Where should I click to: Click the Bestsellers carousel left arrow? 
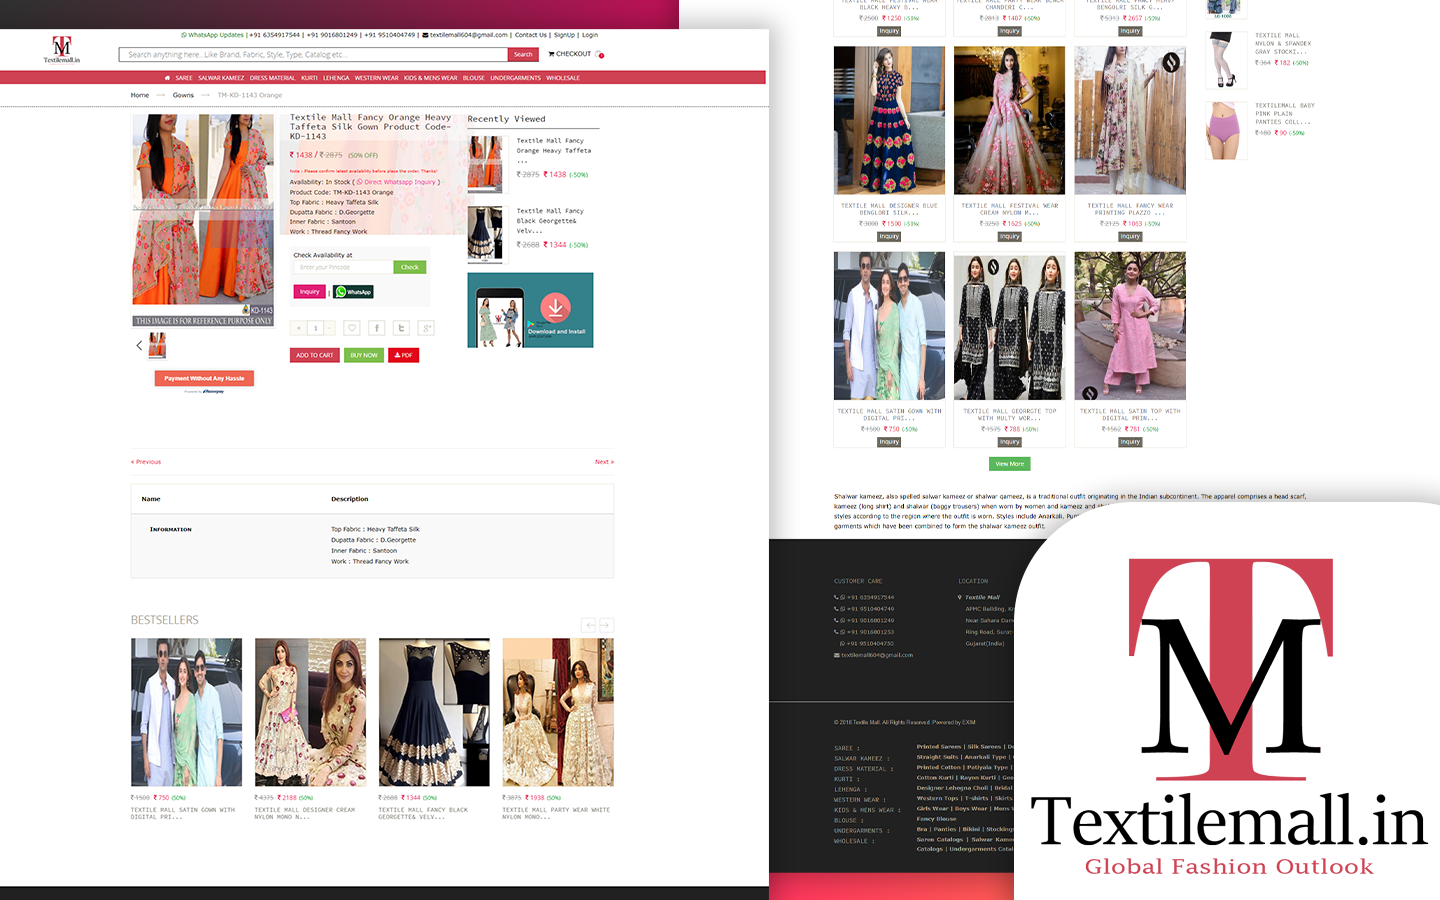pos(590,625)
